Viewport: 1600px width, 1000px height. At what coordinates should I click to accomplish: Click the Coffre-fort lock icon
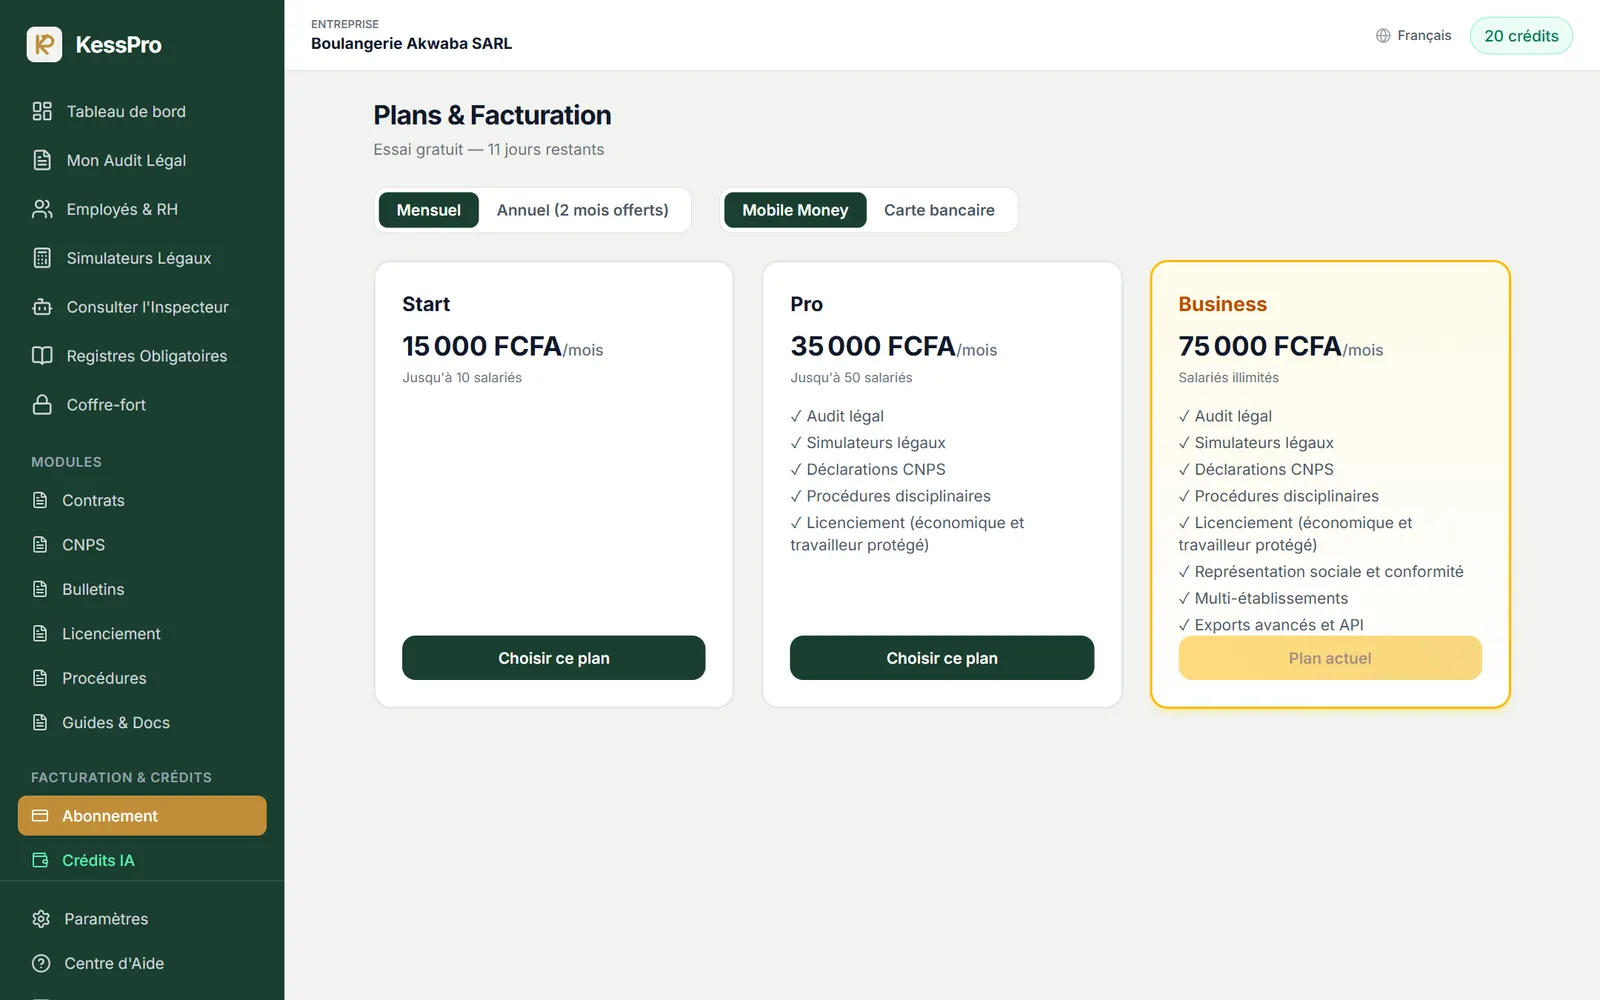point(42,405)
